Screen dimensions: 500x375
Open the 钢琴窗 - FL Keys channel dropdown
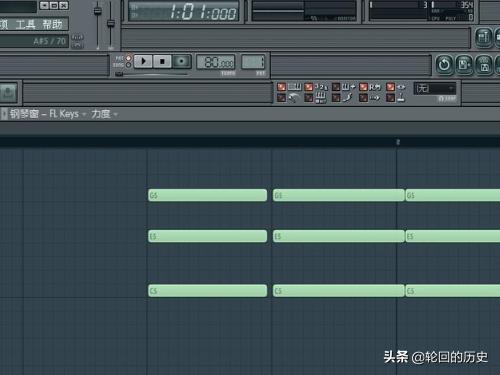coord(48,114)
